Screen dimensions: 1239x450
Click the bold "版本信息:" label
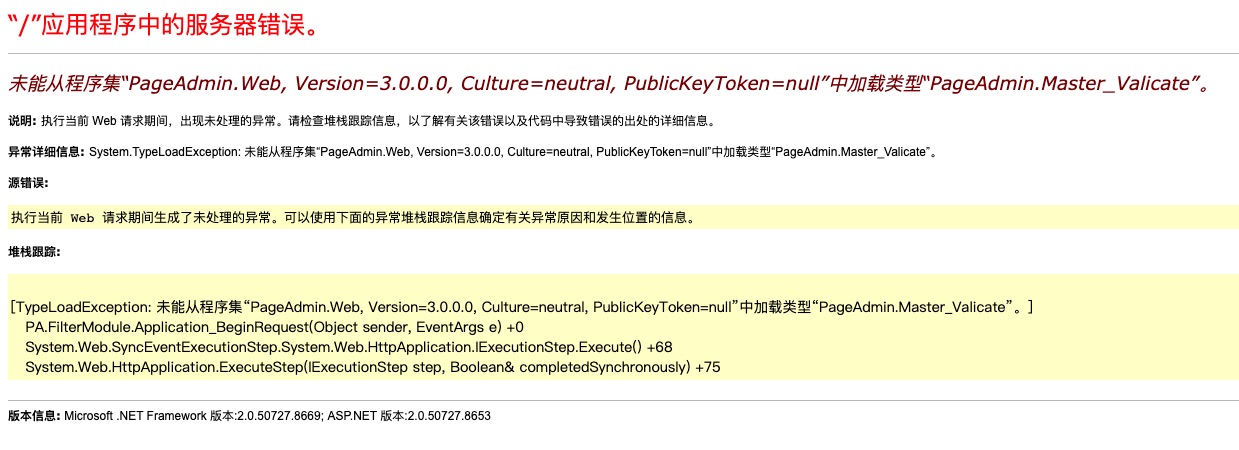(x=34, y=415)
